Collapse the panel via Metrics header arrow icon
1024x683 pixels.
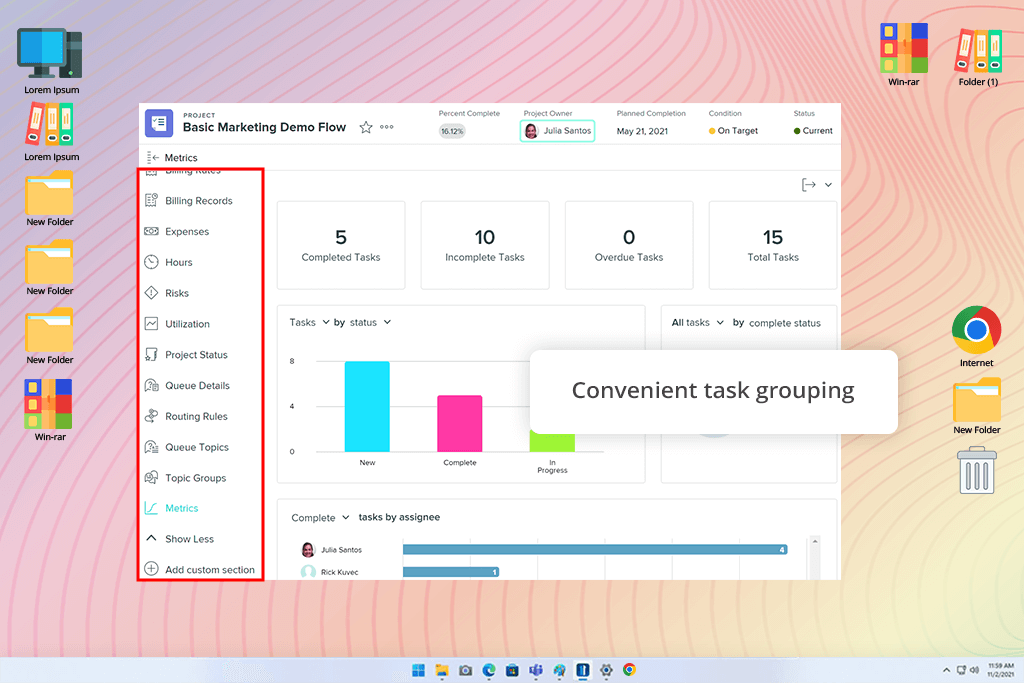click(153, 157)
